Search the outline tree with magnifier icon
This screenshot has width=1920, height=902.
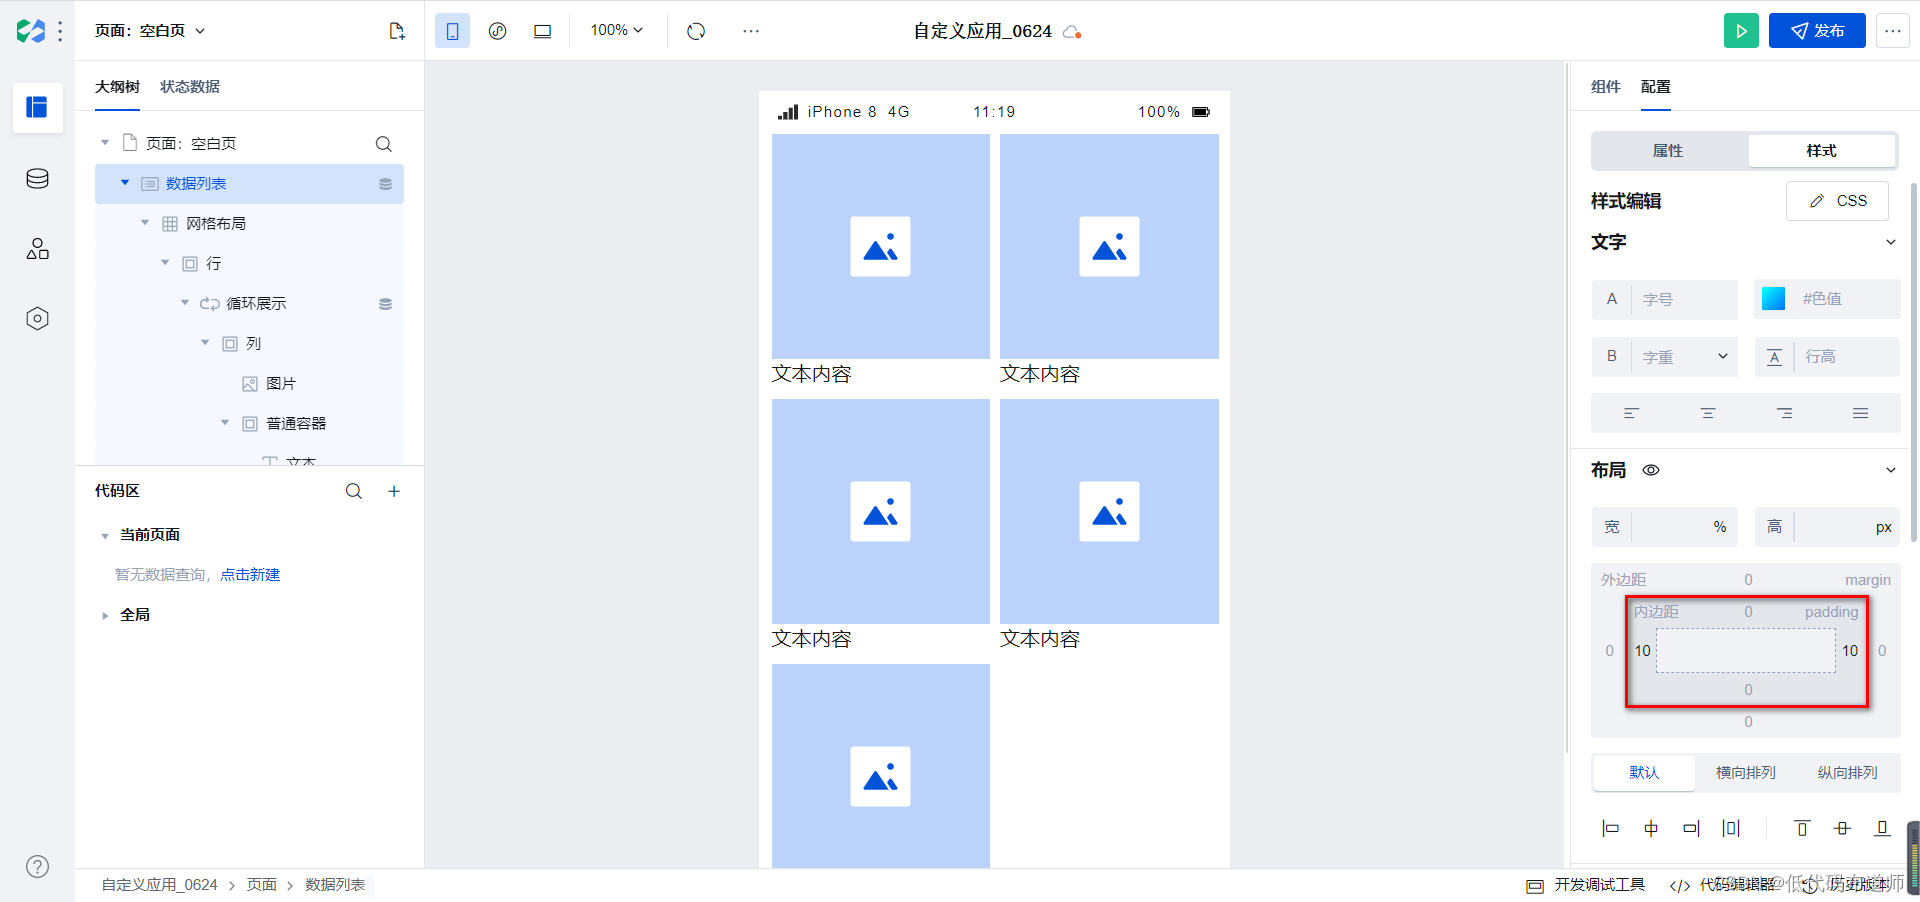(x=384, y=144)
